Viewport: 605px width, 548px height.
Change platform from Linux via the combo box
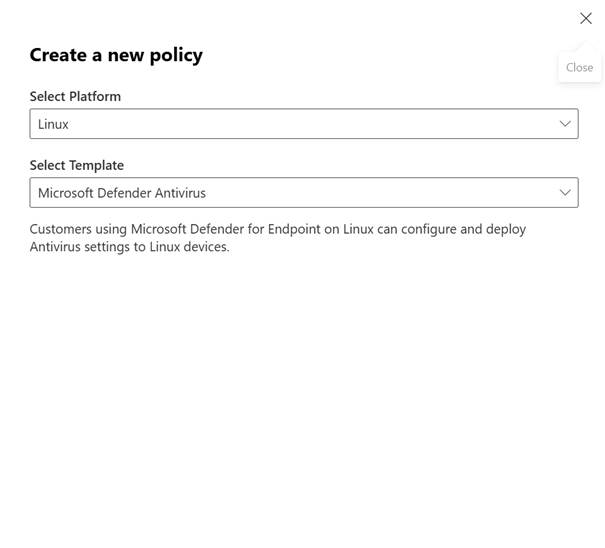point(304,123)
